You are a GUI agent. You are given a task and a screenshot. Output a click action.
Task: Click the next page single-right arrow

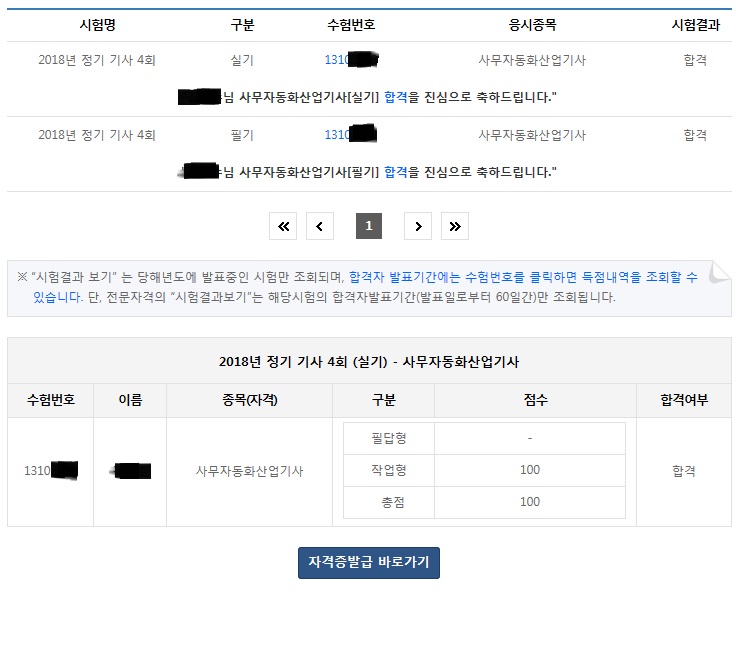pyautogui.click(x=418, y=227)
